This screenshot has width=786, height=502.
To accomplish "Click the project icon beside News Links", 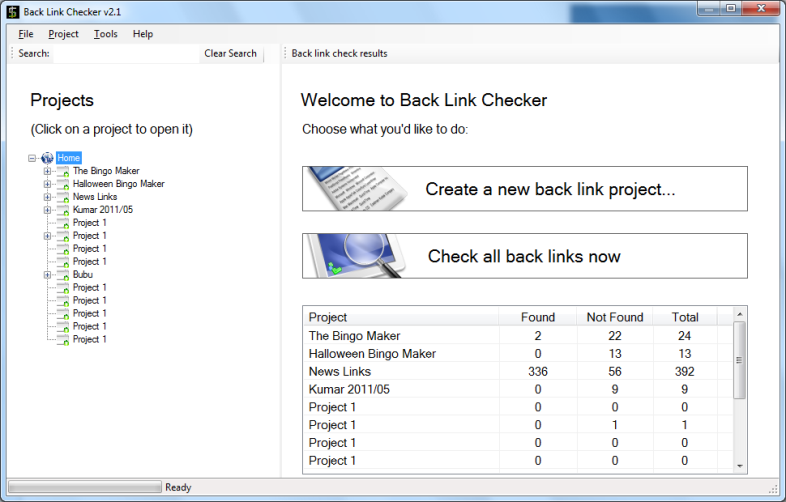I will click(x=63, y=198).
